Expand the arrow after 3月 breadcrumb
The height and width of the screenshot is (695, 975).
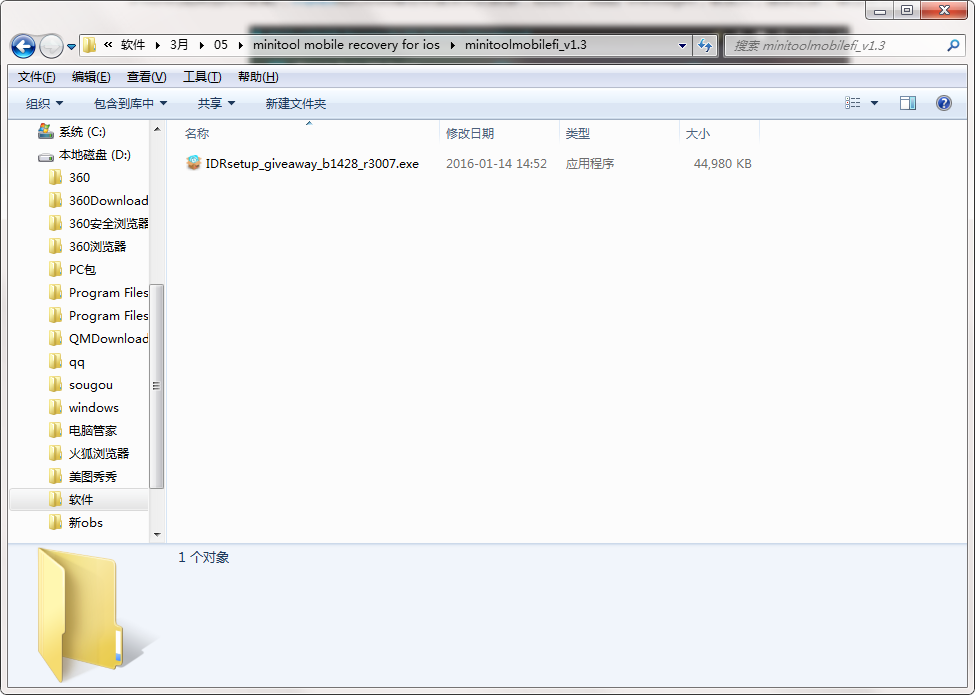click(201, 45)
